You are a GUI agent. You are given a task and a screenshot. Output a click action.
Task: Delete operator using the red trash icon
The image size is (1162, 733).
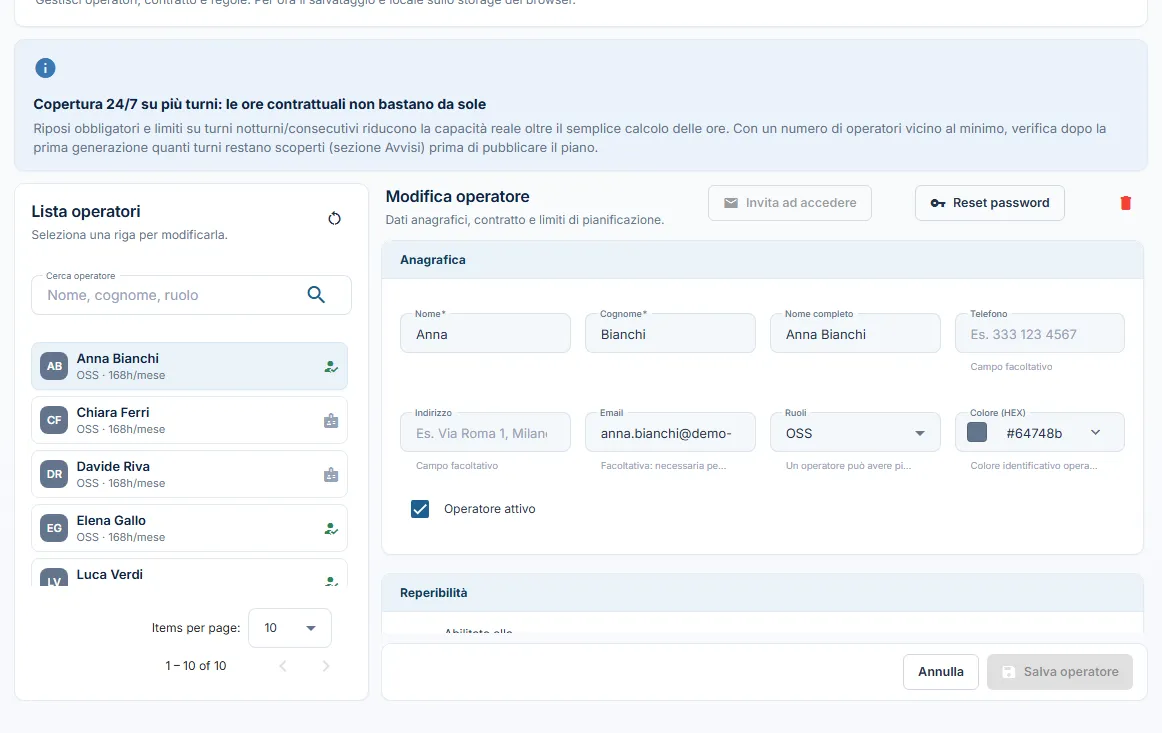[x=1126, y=203]
